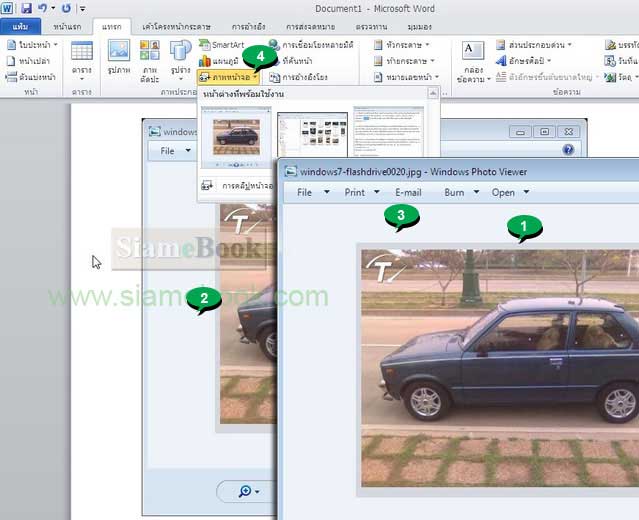Click the รูปภาพ (Picture) insert icon
This screenshot has width=639, height=520.
[119, 57]
